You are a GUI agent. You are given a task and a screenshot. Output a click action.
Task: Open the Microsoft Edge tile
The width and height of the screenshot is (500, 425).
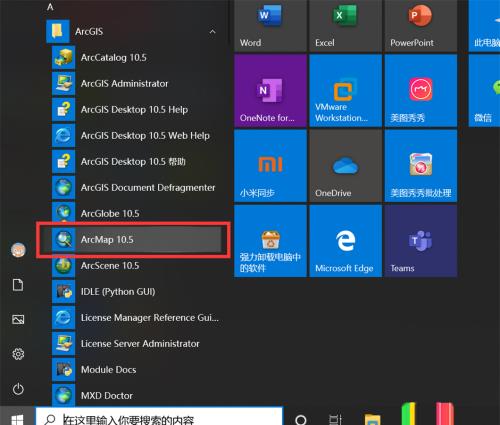(x=346, y=241)
